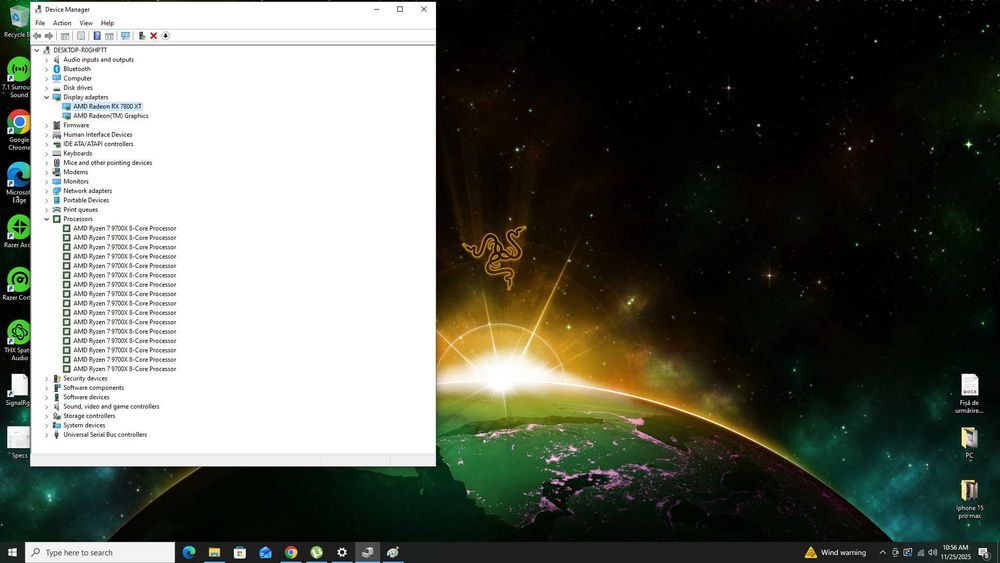Open File Explorer from the taskbar

(x=214, y=552)
